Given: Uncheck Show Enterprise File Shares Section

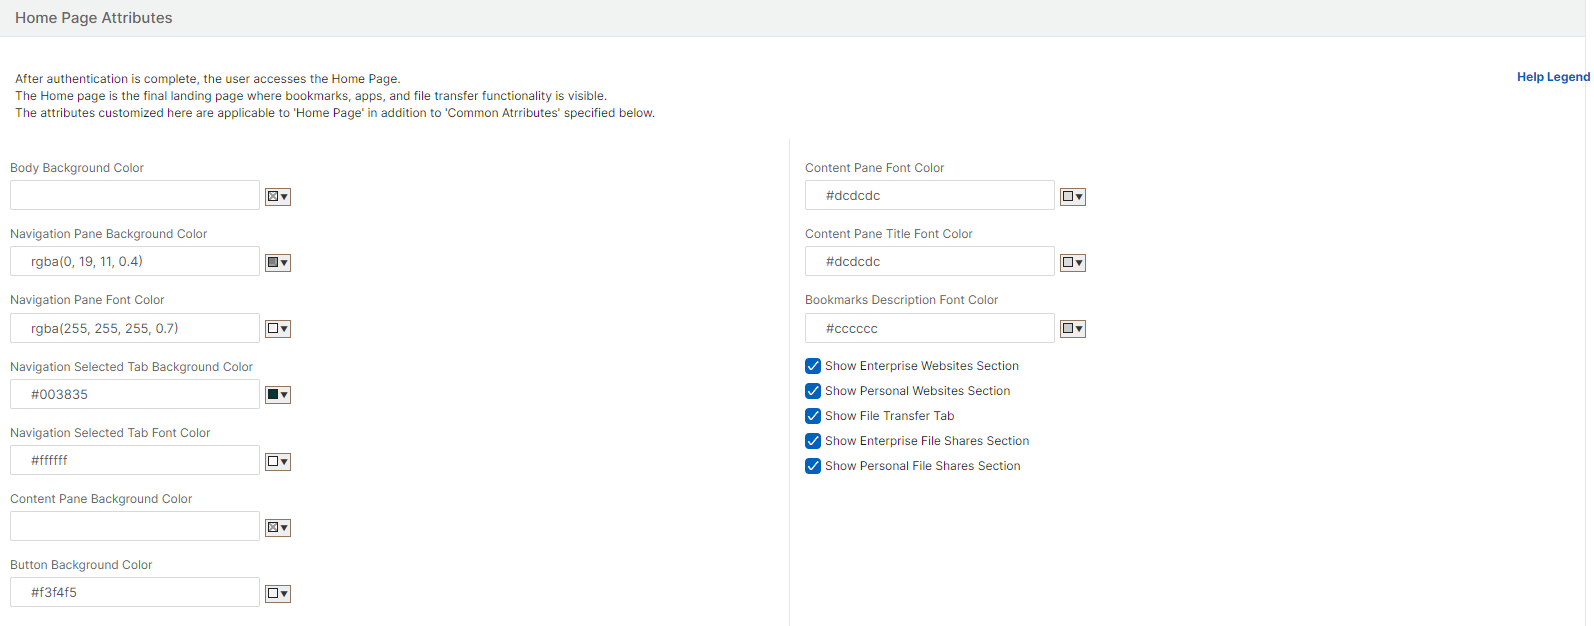Looking at the screenshot, I should pyautogui.click(x=813, y=441).
